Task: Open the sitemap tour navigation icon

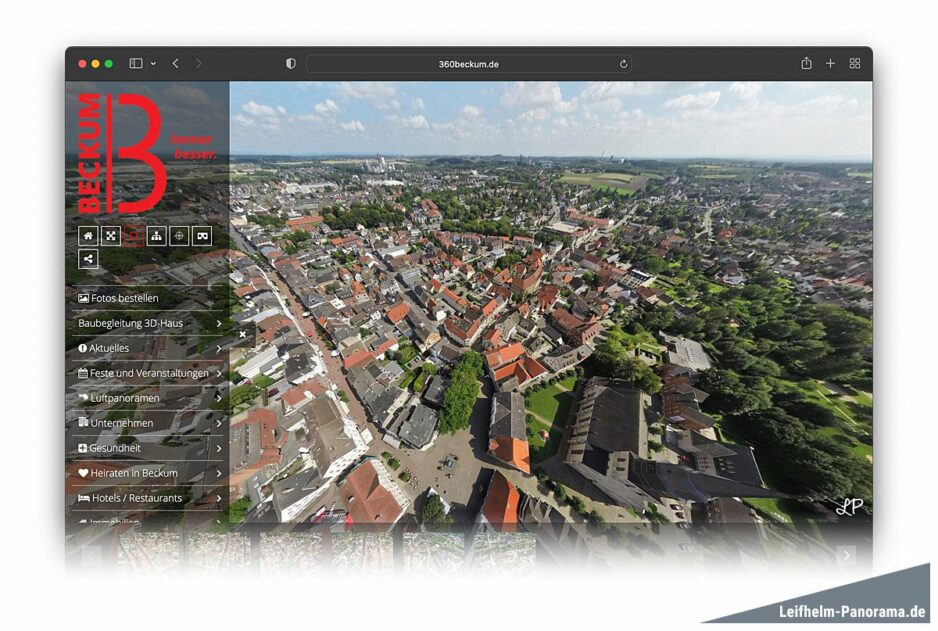Action: click(x=156, y=236)
